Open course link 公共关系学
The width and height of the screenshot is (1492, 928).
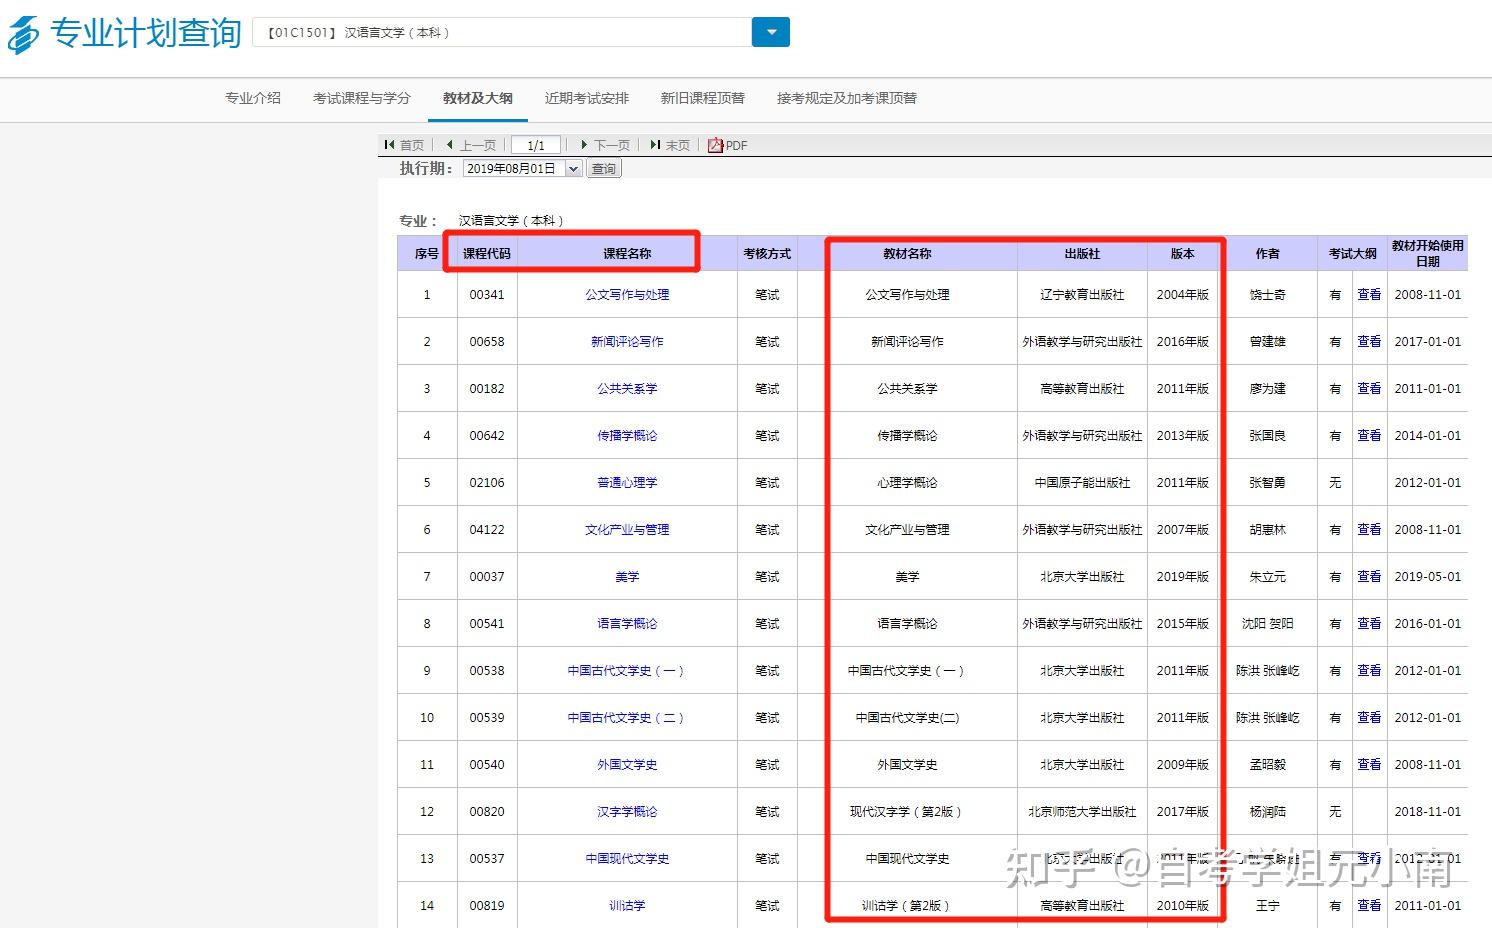[627, 389]
